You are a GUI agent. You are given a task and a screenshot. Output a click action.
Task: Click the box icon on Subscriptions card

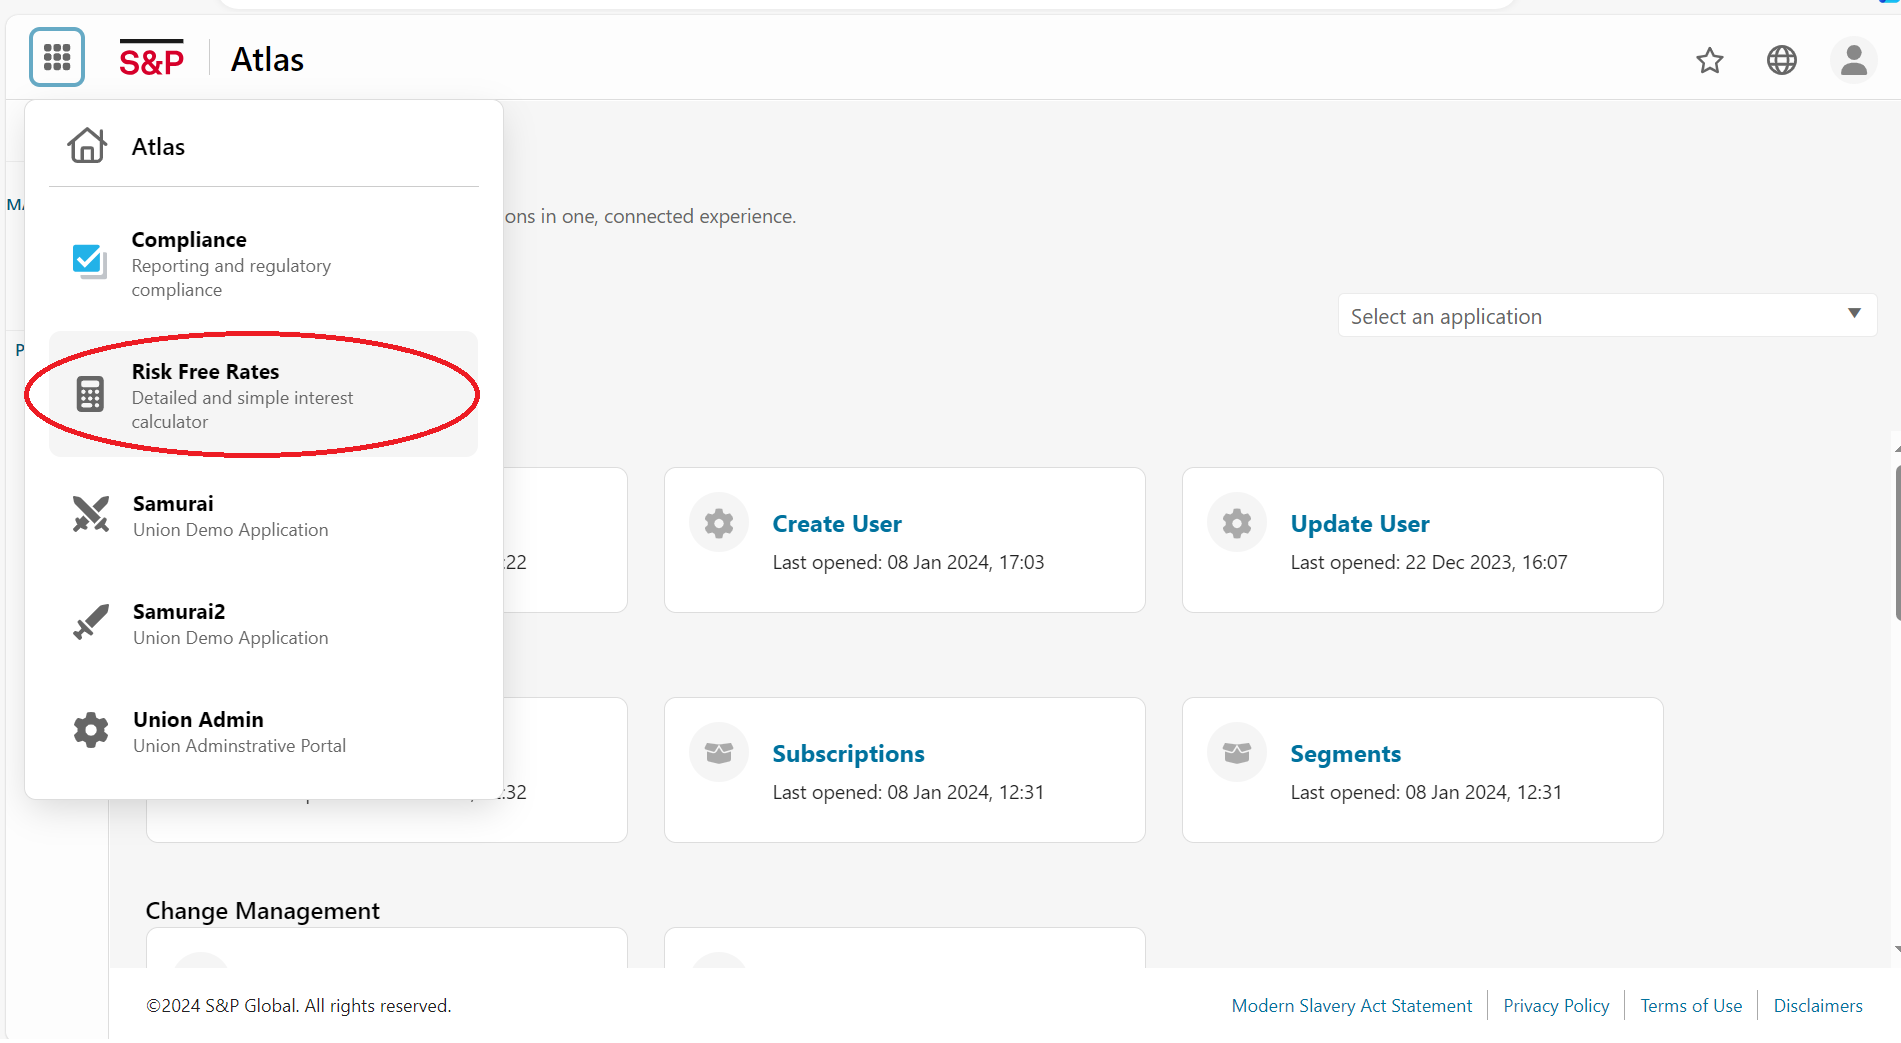(719, 753)
